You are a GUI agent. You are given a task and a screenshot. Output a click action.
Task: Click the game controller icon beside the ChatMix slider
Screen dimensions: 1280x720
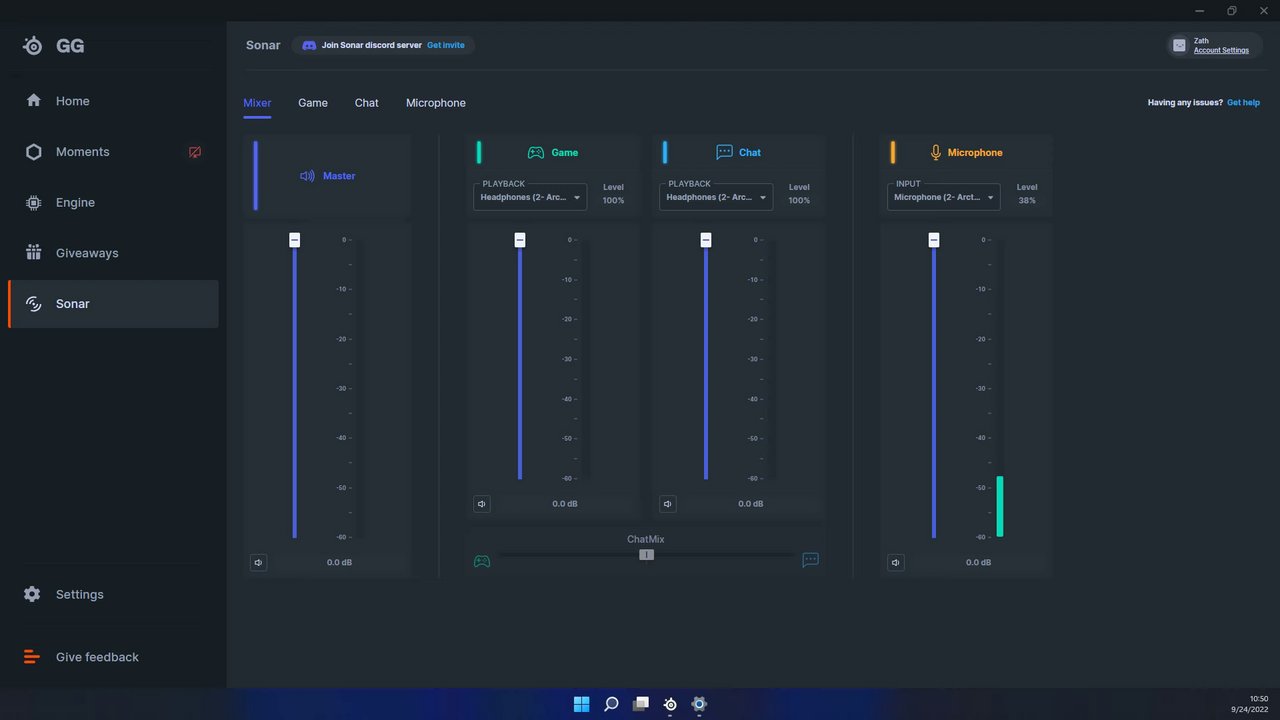tap(482, 561)
